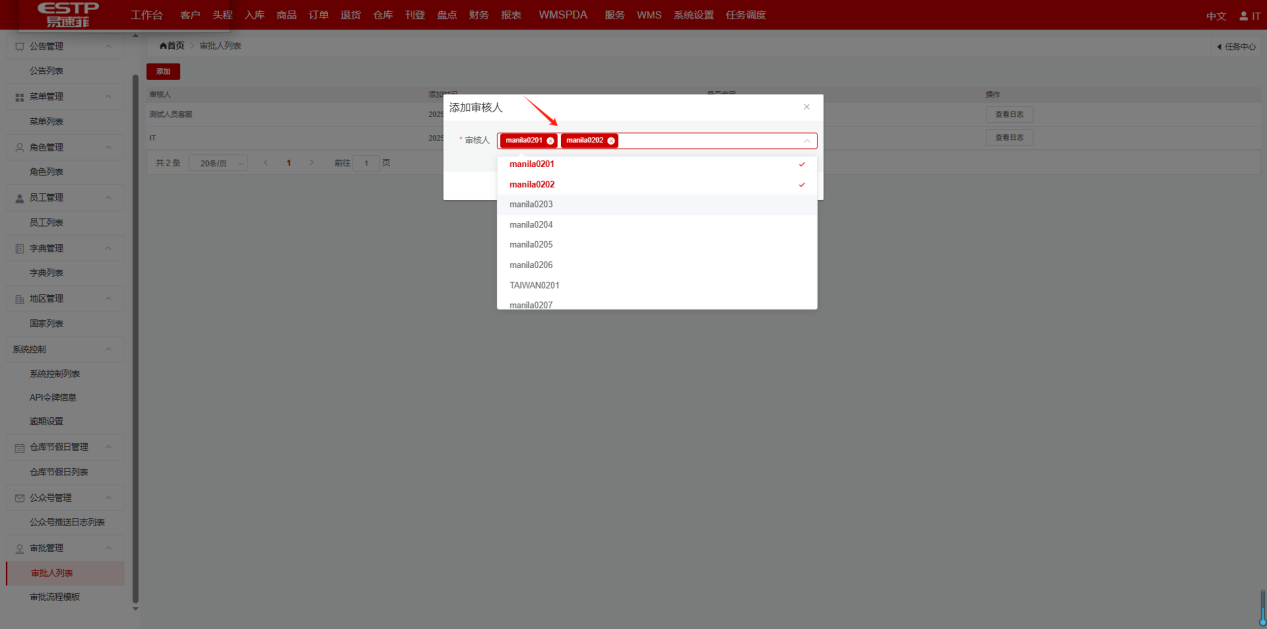Close the add reviewer dialog
Screen dimensions: 1267x629
[806, 107]
